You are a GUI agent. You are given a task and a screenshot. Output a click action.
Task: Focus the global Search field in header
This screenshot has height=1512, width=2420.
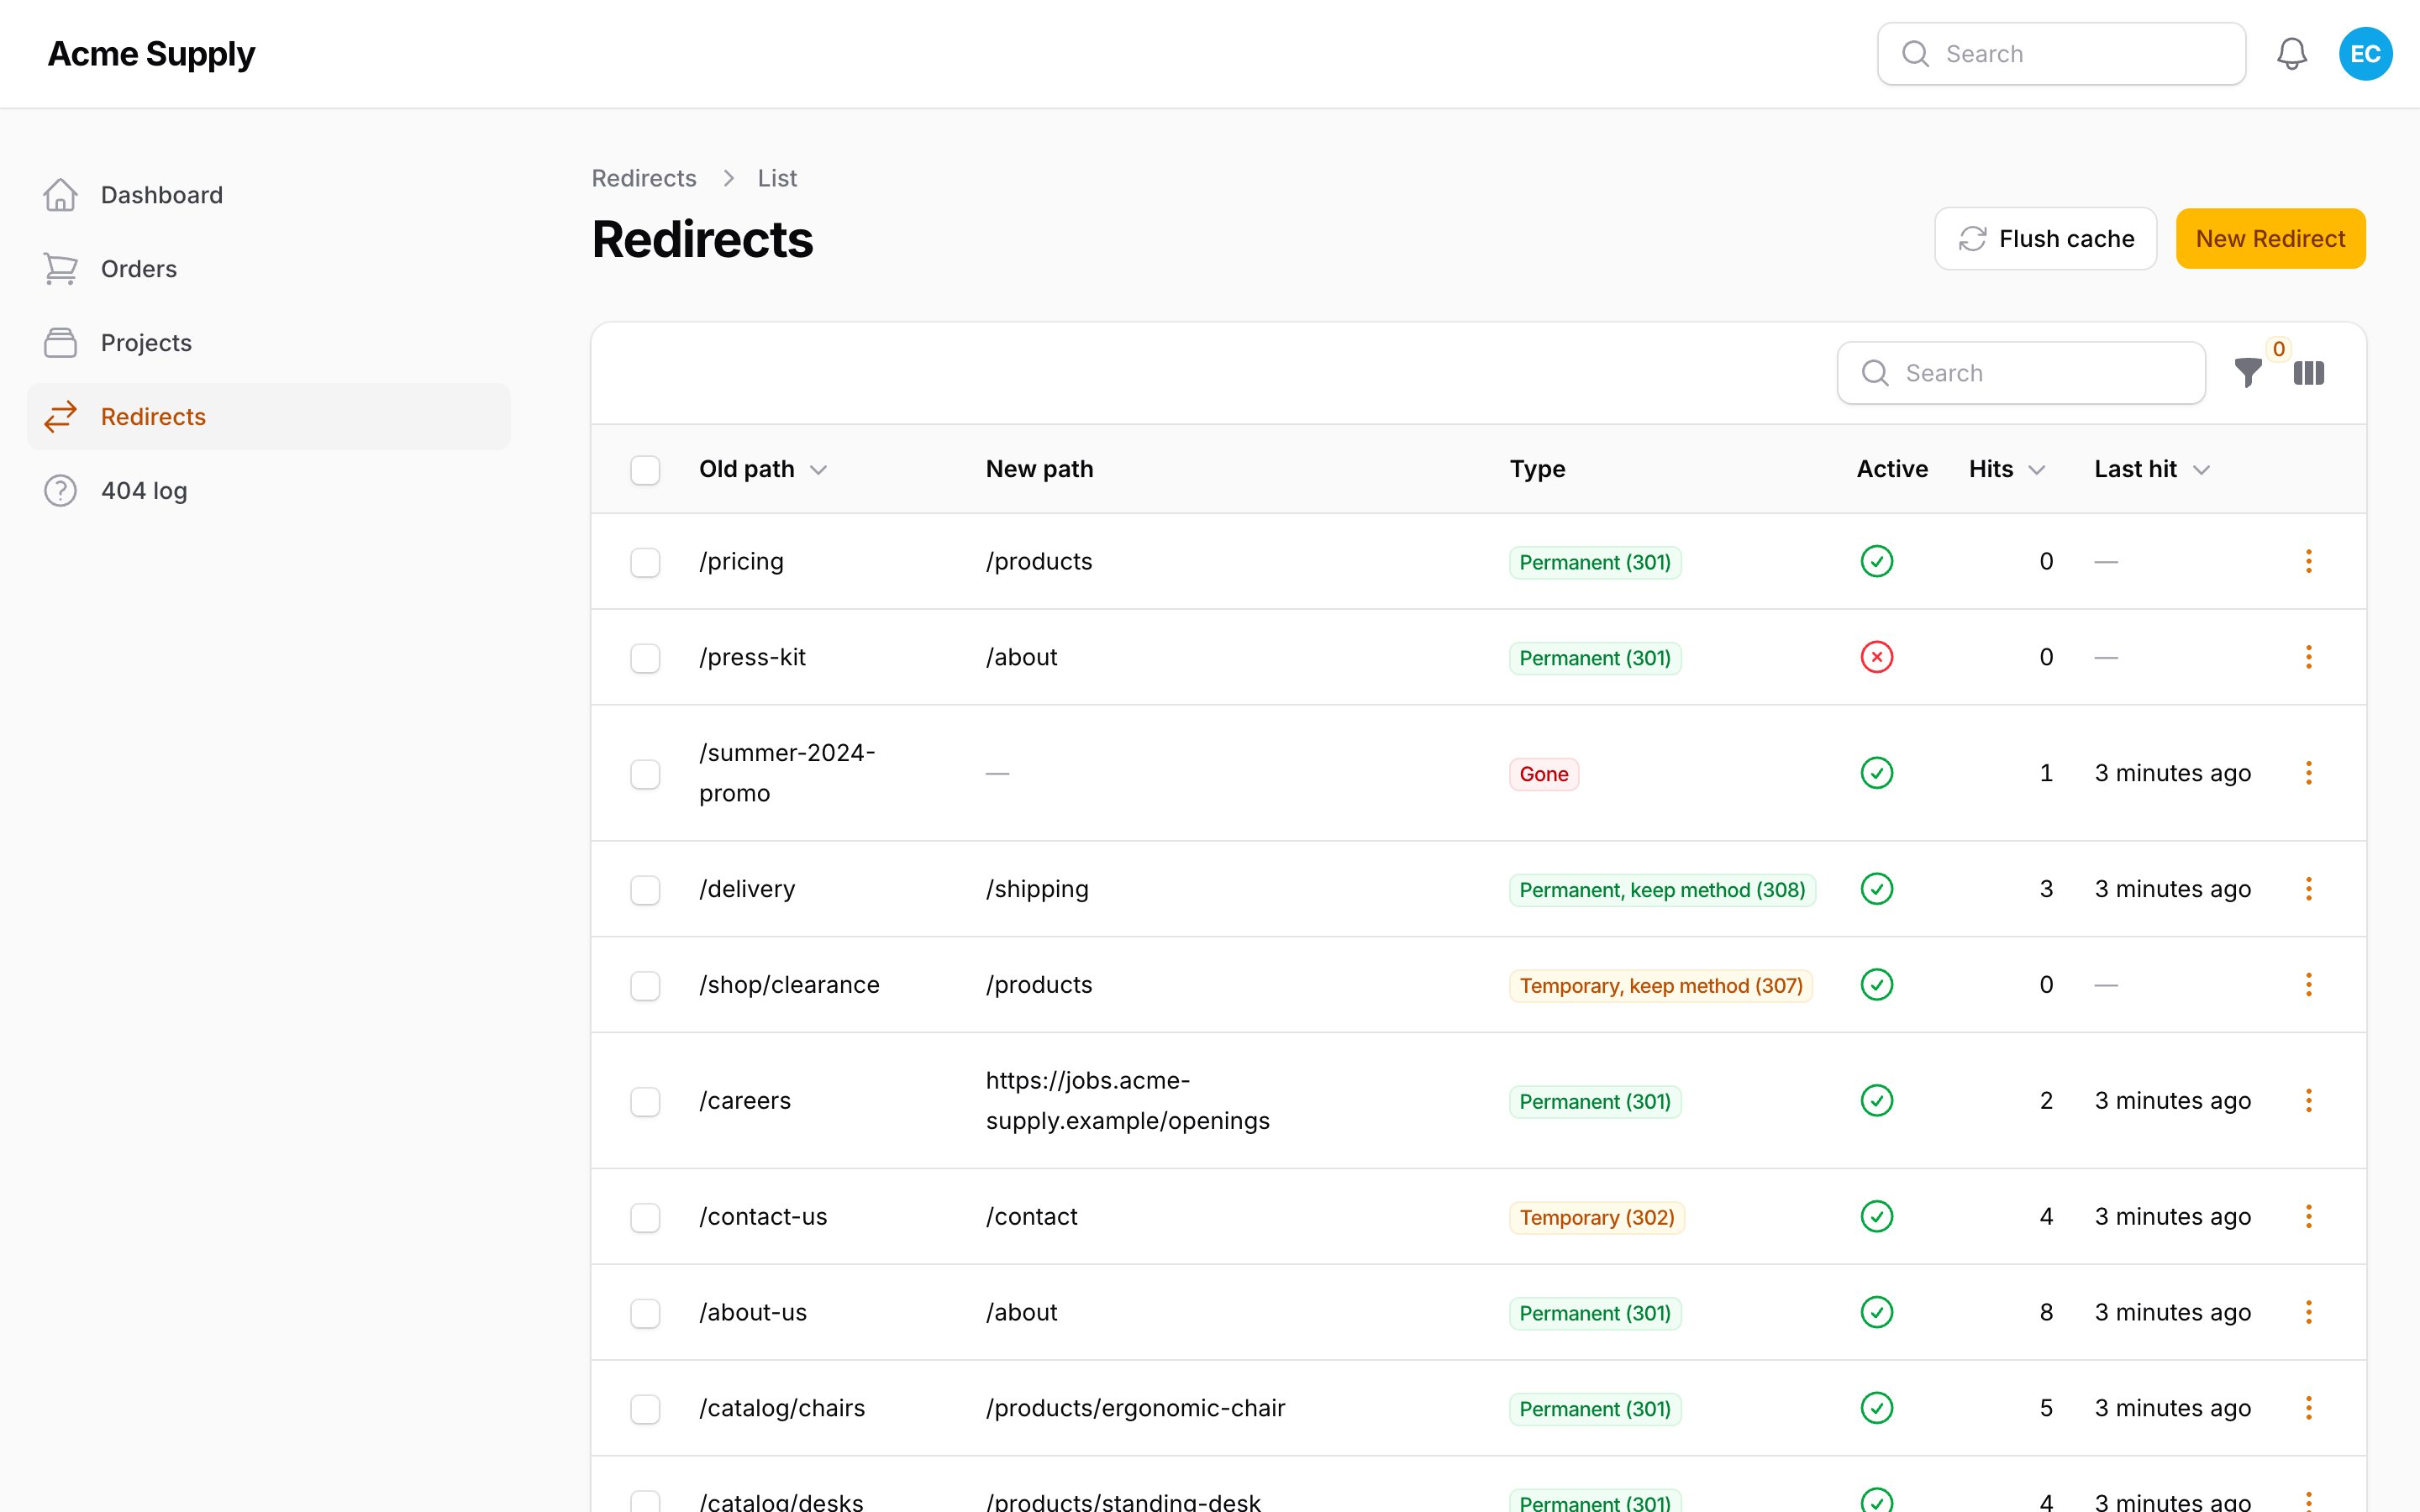(2061, 54)
